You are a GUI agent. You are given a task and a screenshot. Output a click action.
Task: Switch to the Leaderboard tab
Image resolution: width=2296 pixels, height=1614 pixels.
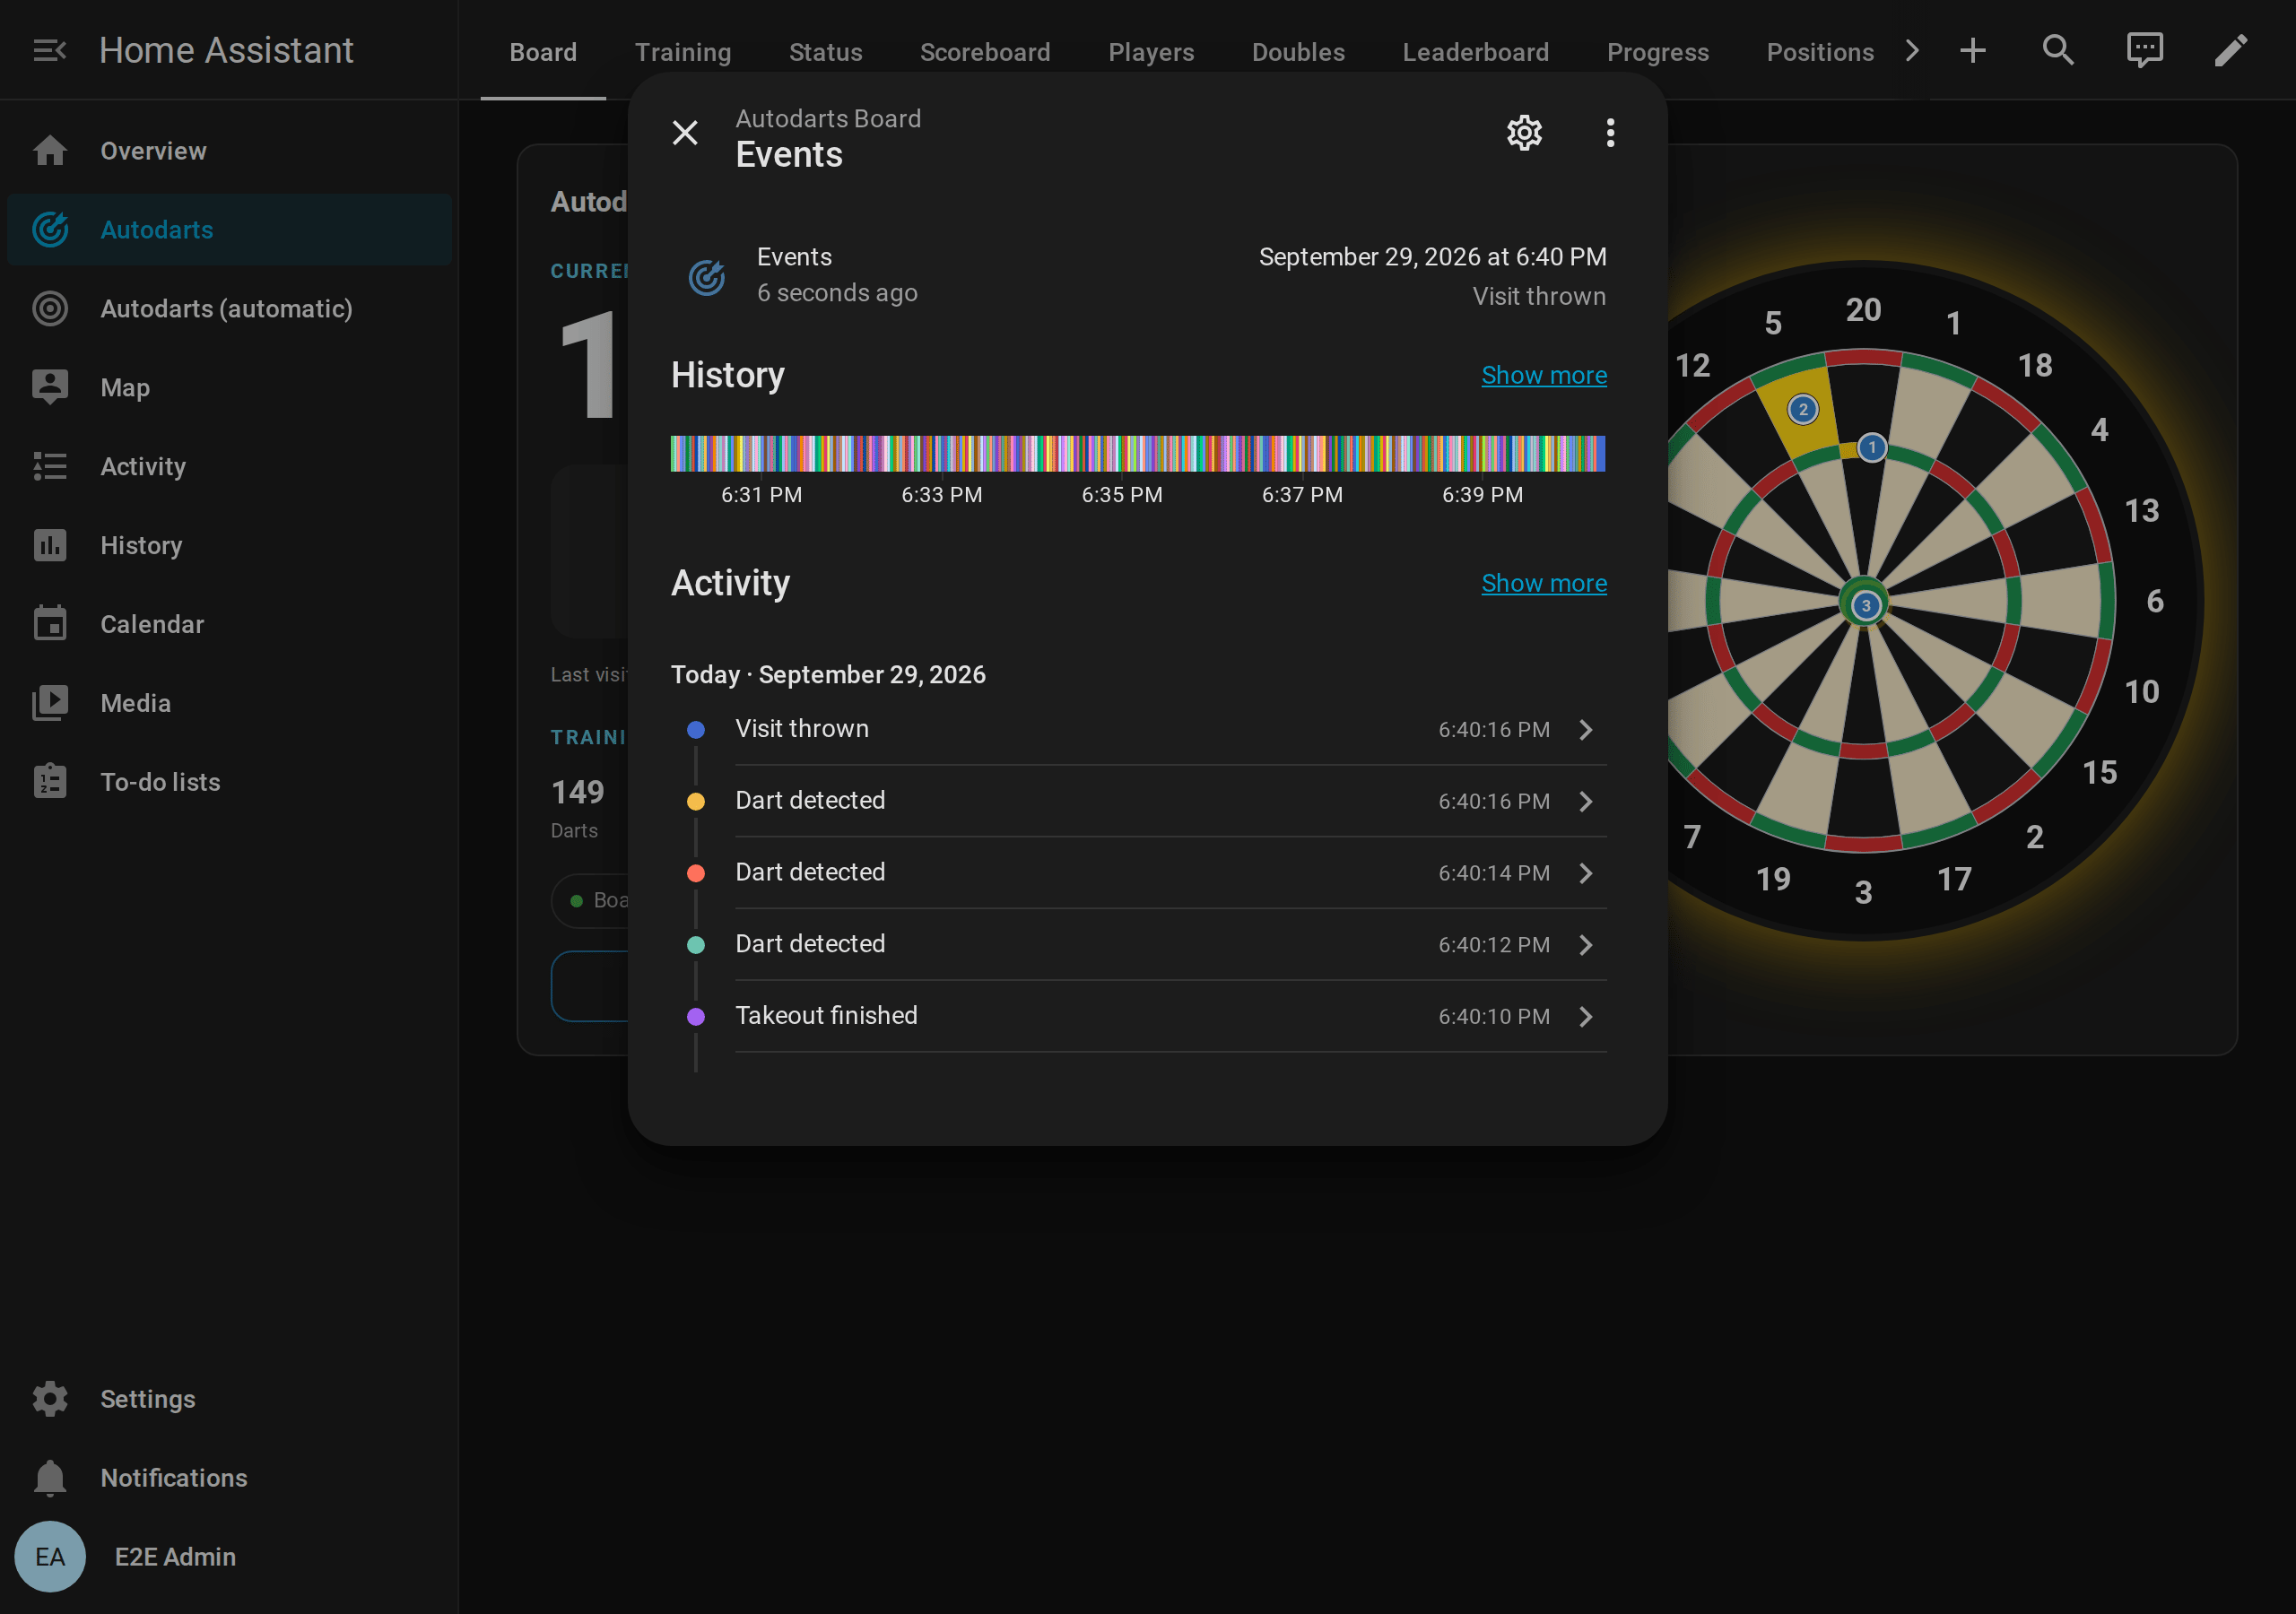(1475, 52)
